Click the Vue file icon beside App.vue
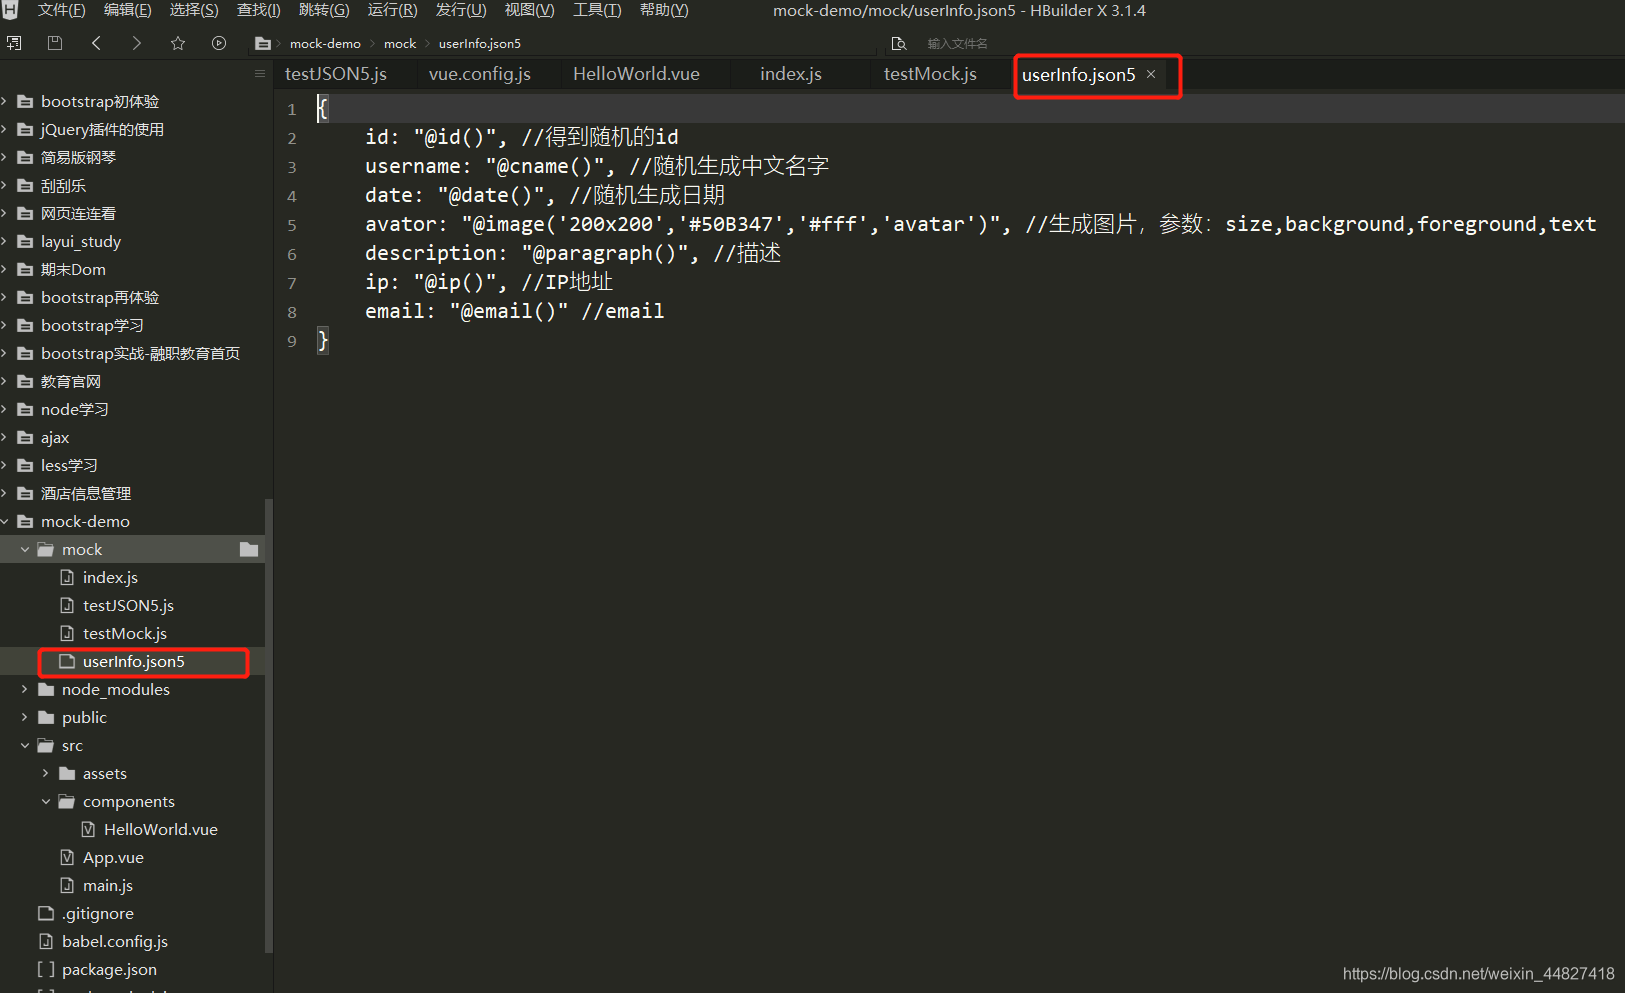 [x=67, y=857]
